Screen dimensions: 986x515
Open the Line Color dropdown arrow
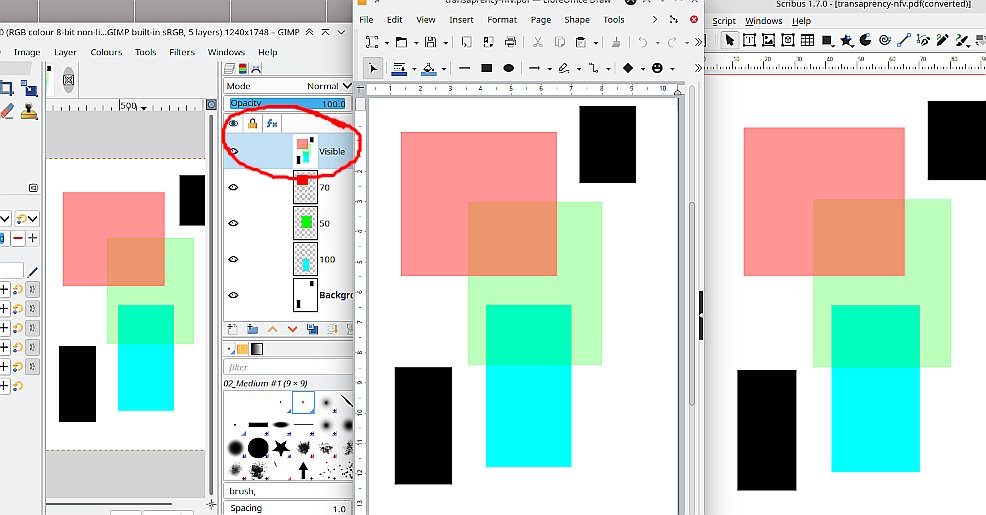(414, 69)
